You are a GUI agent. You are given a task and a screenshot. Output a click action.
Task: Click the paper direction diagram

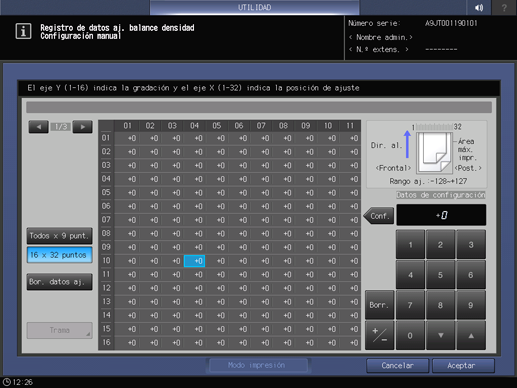[x=434, y=153]
